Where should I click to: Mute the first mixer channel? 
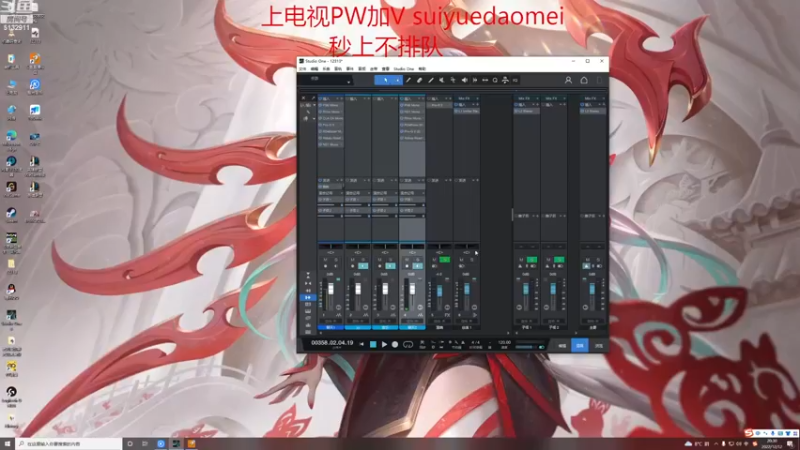point(326,260)
